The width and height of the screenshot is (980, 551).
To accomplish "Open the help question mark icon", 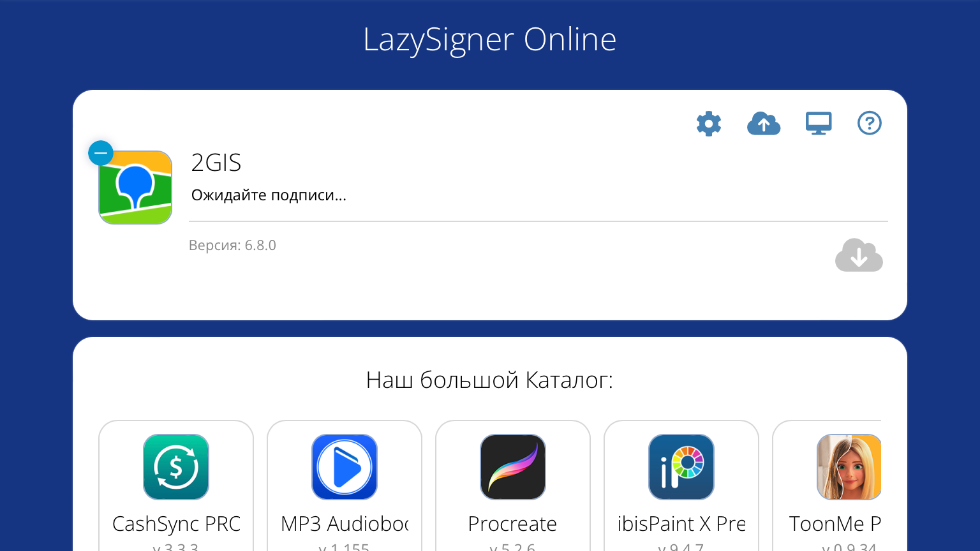I will 869,124.
